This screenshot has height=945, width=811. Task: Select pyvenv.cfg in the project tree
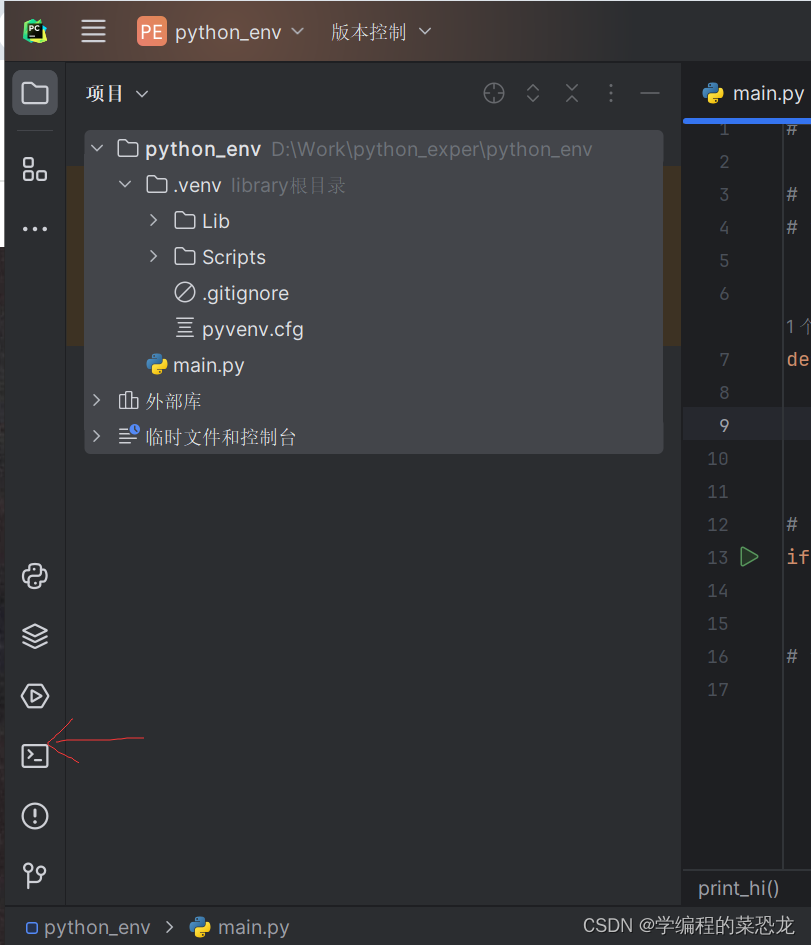[252, 328]
